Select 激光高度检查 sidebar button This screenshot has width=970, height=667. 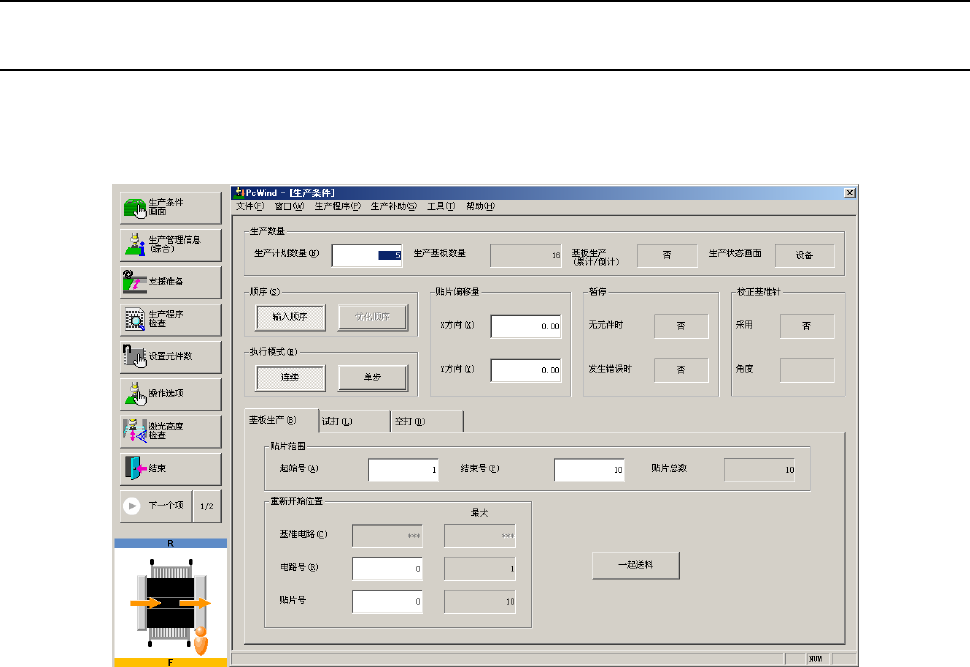coord(170,431)
